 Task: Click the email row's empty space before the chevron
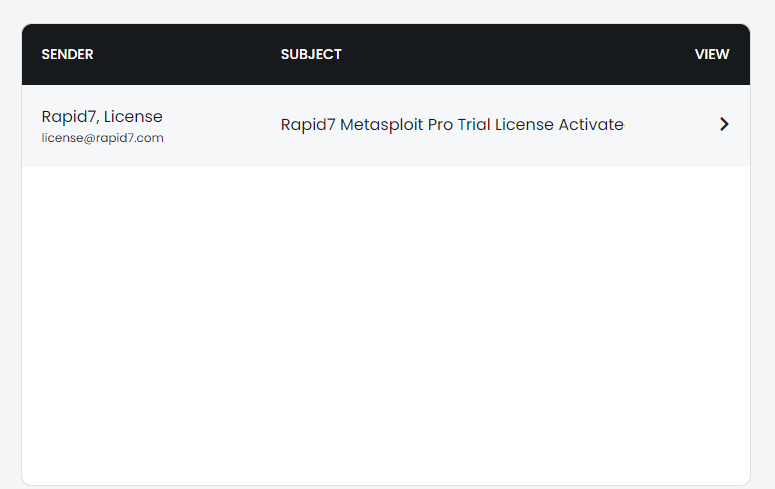click(670, 125)
